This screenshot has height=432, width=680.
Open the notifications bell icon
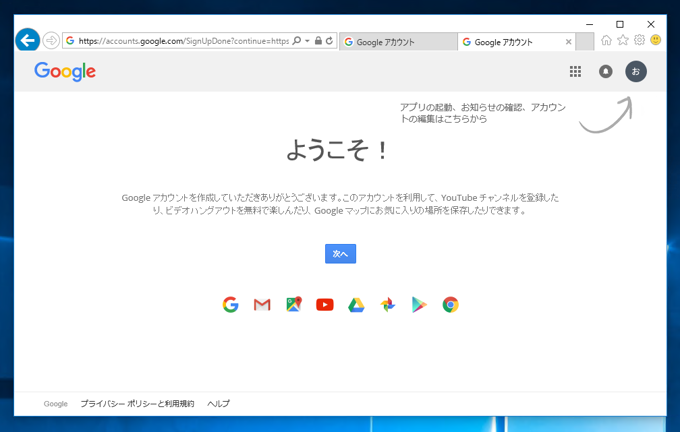(x=605, y=72)
